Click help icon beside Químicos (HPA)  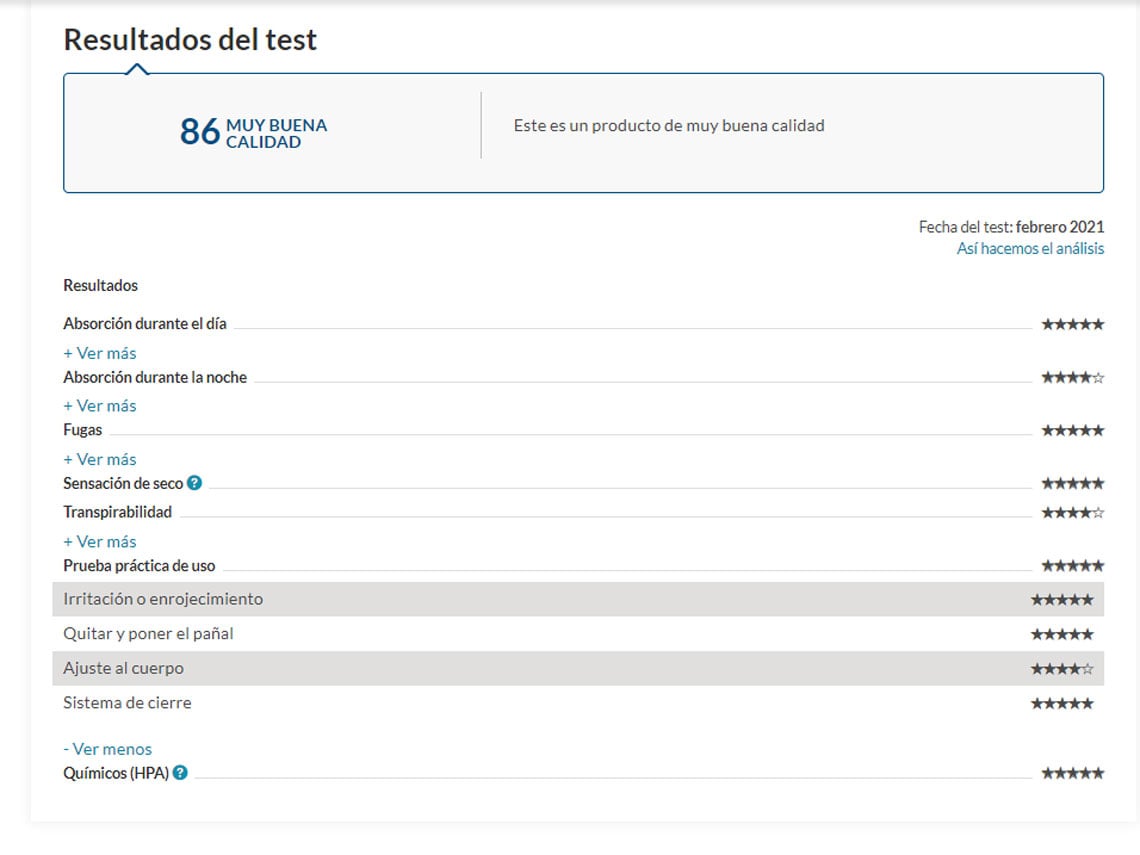[180, 773]
